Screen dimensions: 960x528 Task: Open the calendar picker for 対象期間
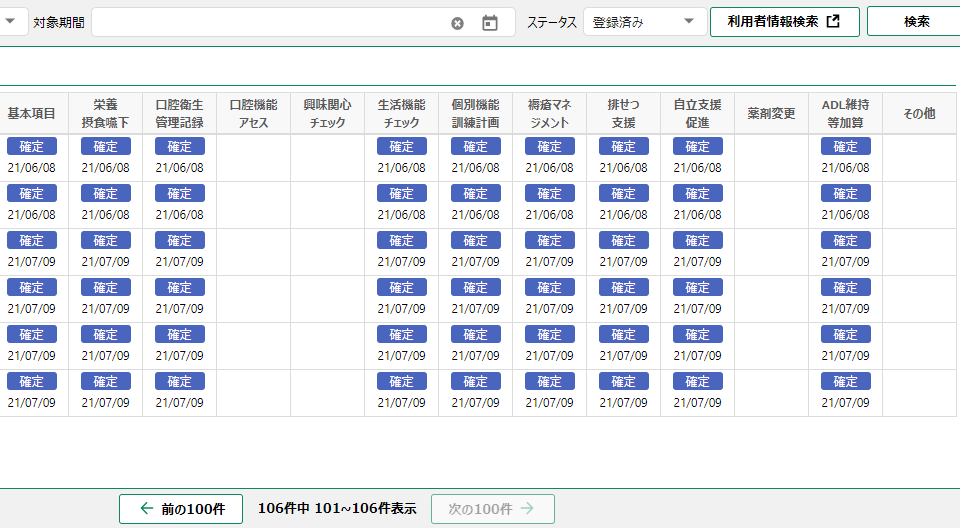tap(489, 23)
